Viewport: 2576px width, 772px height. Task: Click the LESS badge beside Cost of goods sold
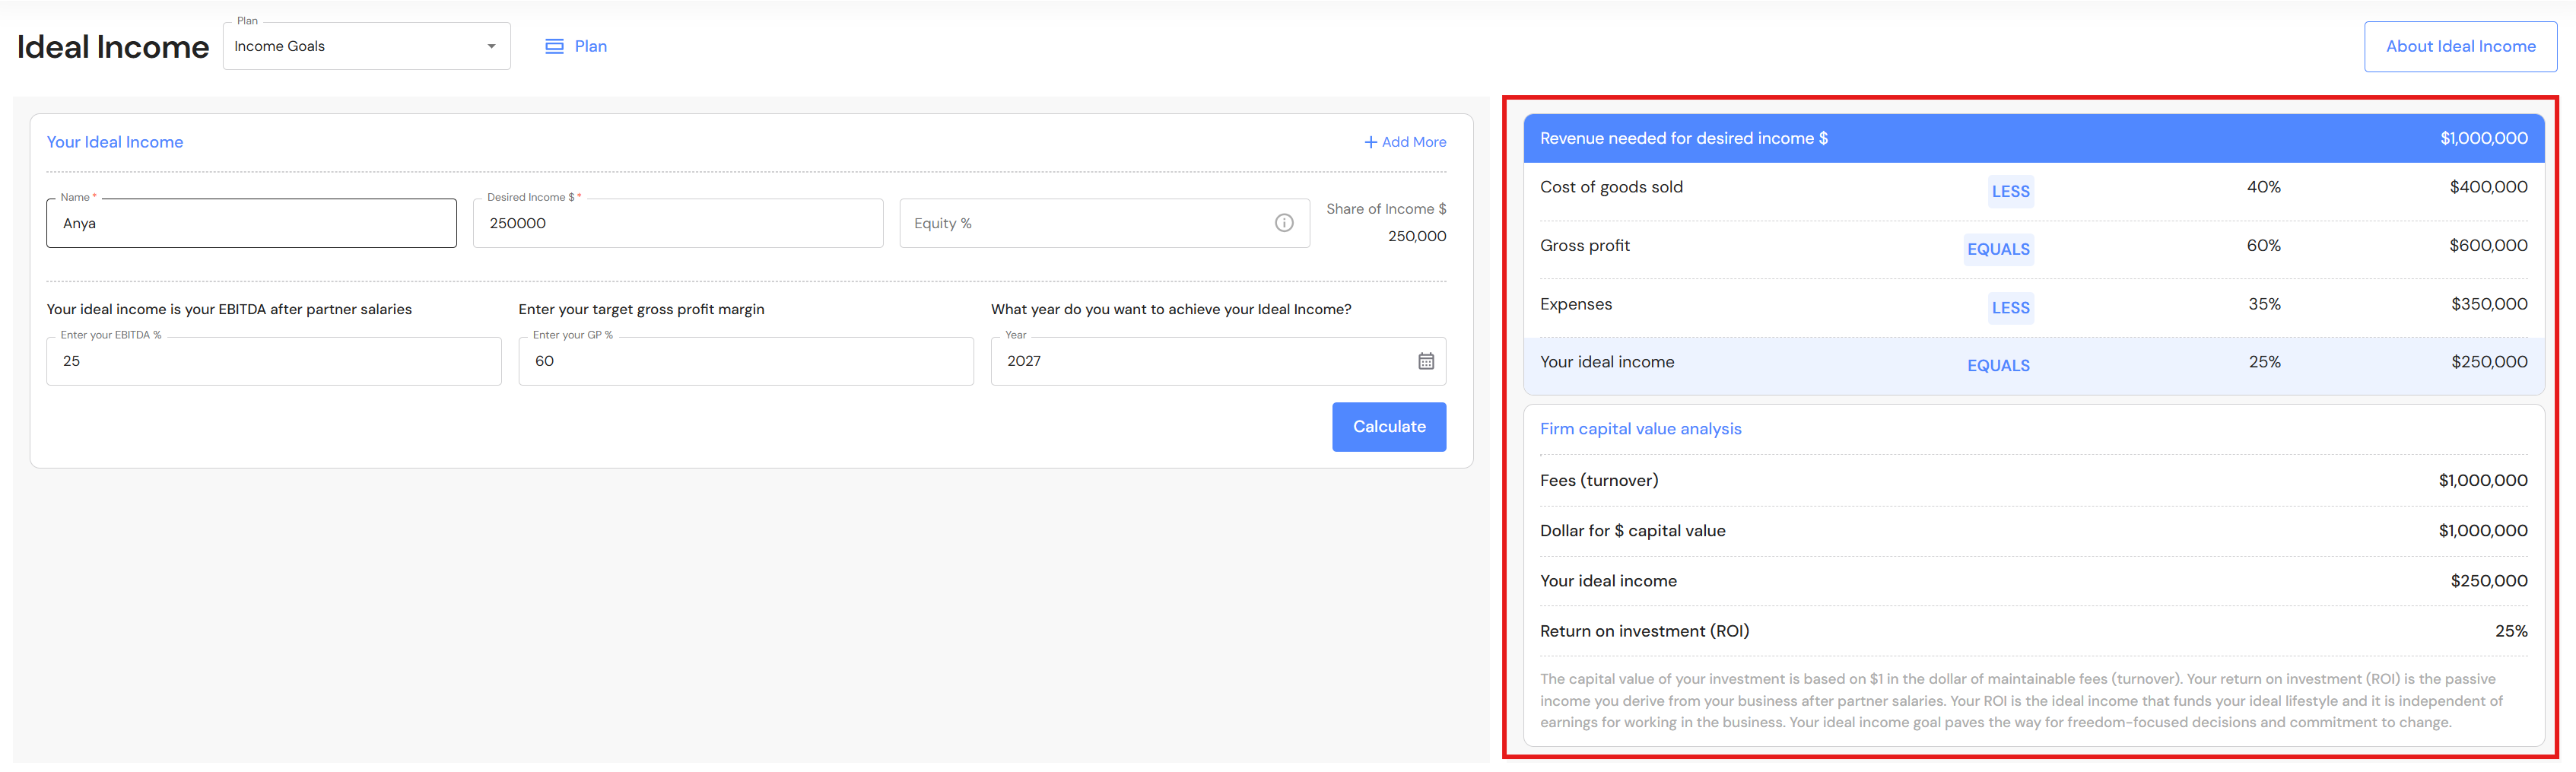(x=2010, y=191)
